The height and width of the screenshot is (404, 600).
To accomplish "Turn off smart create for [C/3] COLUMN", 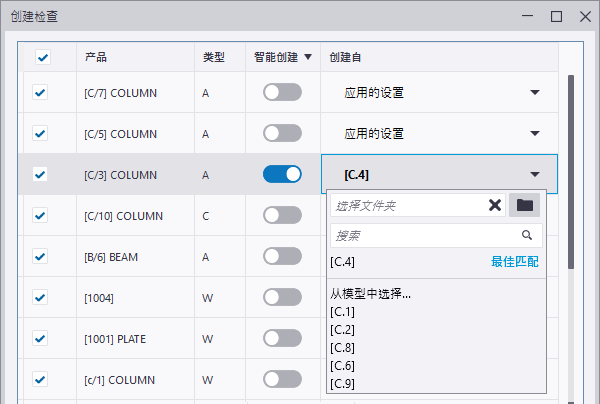I will click(x=282, y=174).
